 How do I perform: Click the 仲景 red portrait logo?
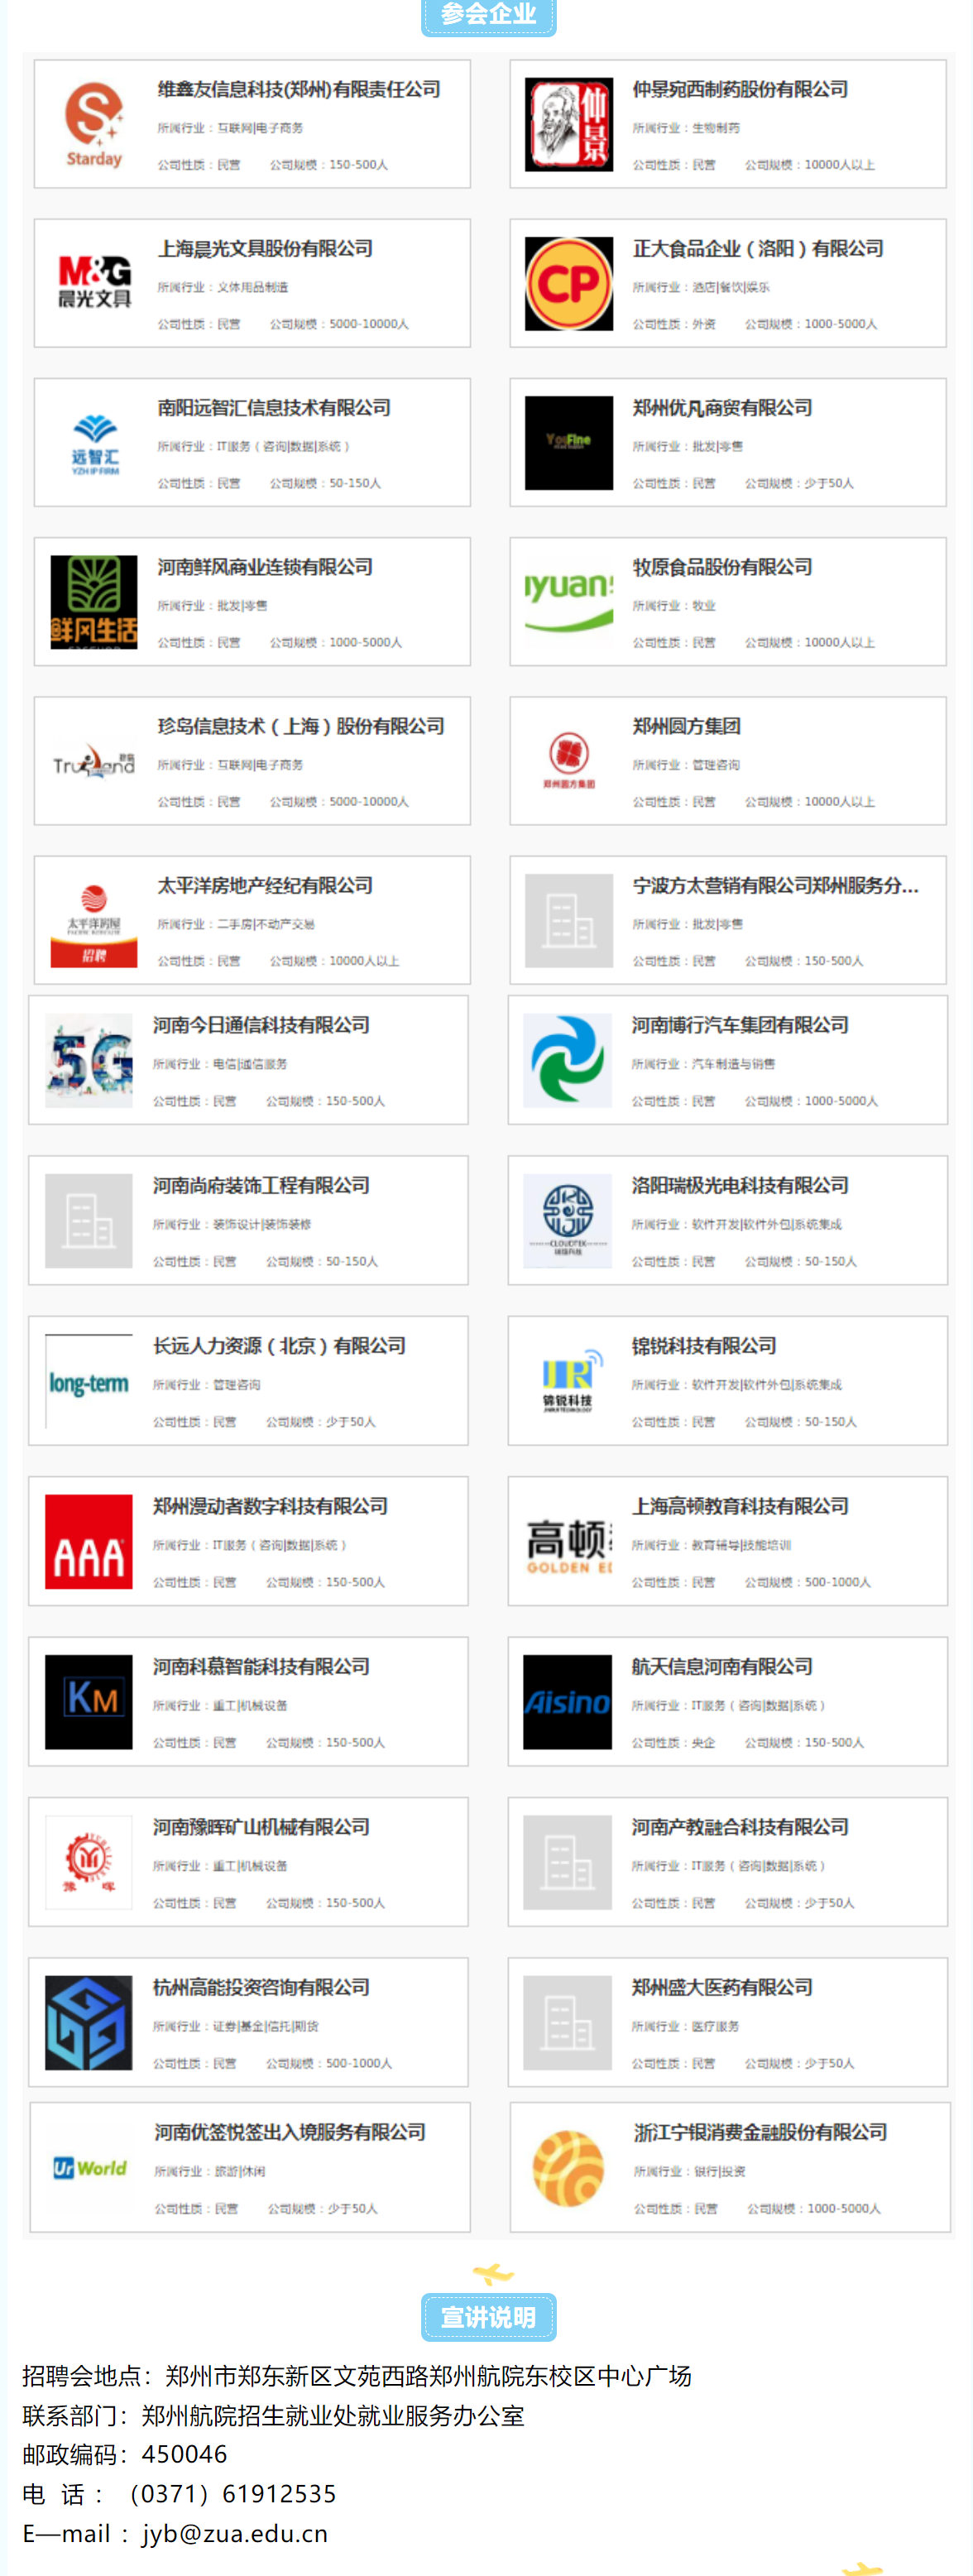[x=569, y=125]
